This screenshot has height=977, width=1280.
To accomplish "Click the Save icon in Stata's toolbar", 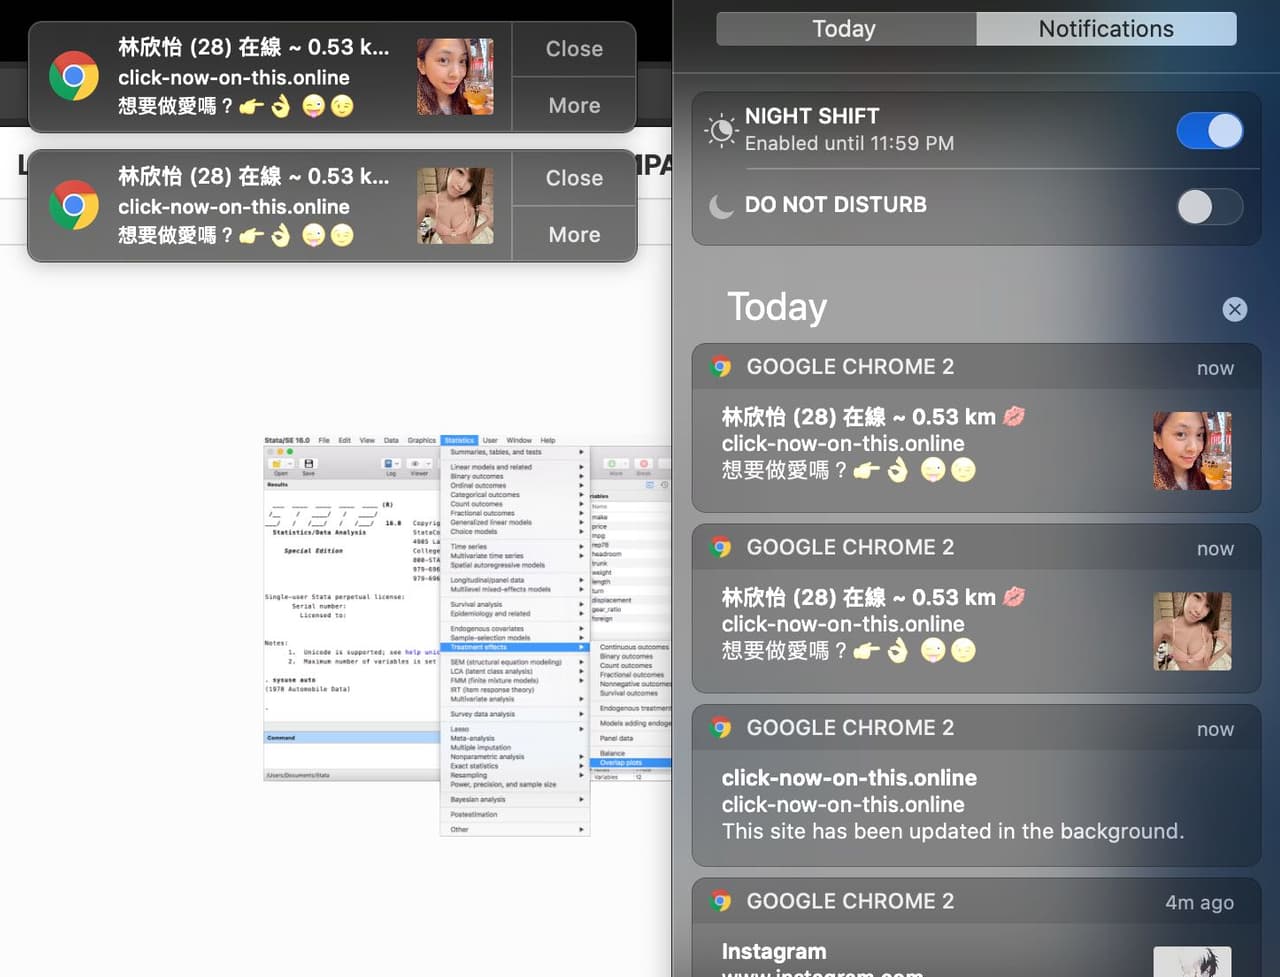I will (308, 463).
